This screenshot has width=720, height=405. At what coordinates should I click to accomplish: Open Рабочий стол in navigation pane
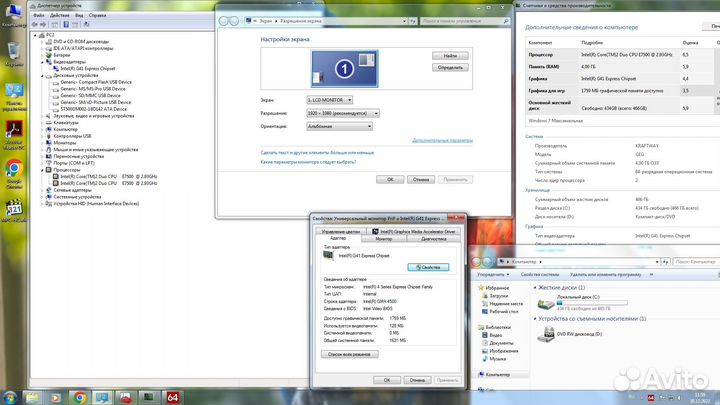[x=503, y=312]
